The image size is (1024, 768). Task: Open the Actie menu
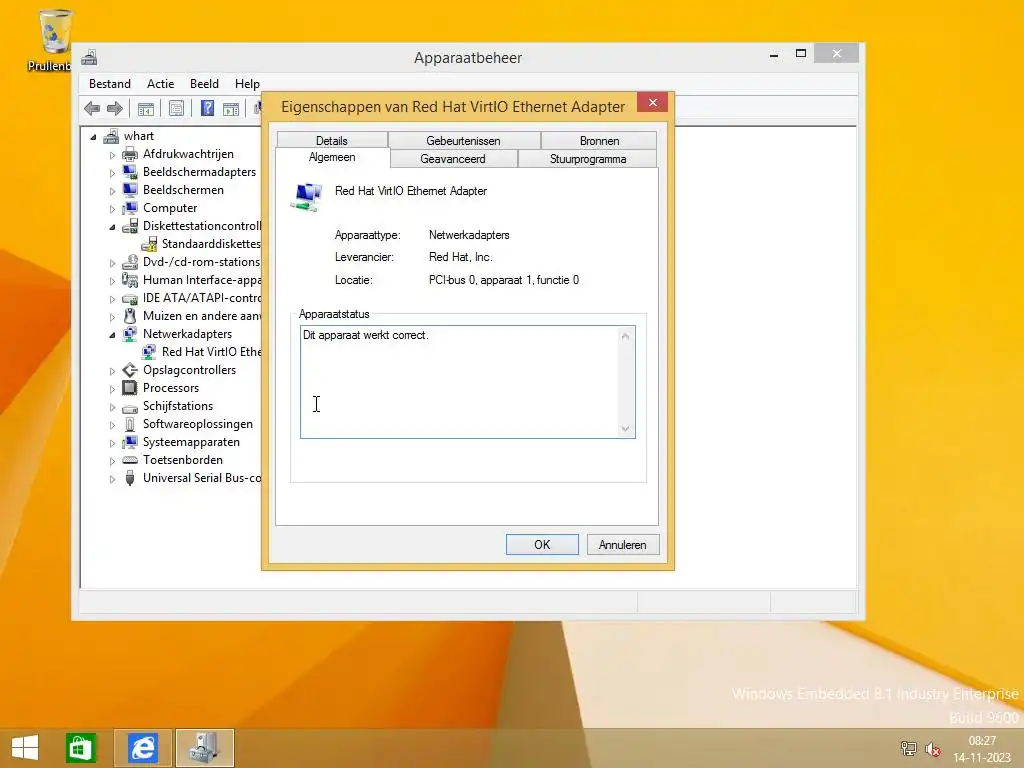point(161,84)
